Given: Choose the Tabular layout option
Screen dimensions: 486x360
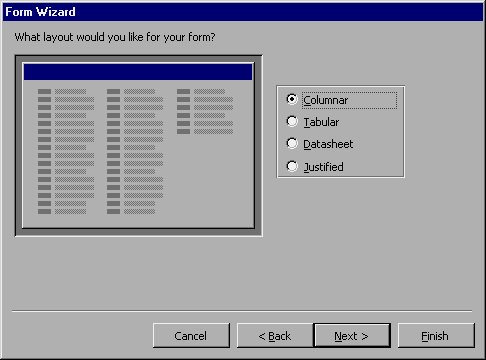Looking at the screenshot, I should tap(292, 121).
